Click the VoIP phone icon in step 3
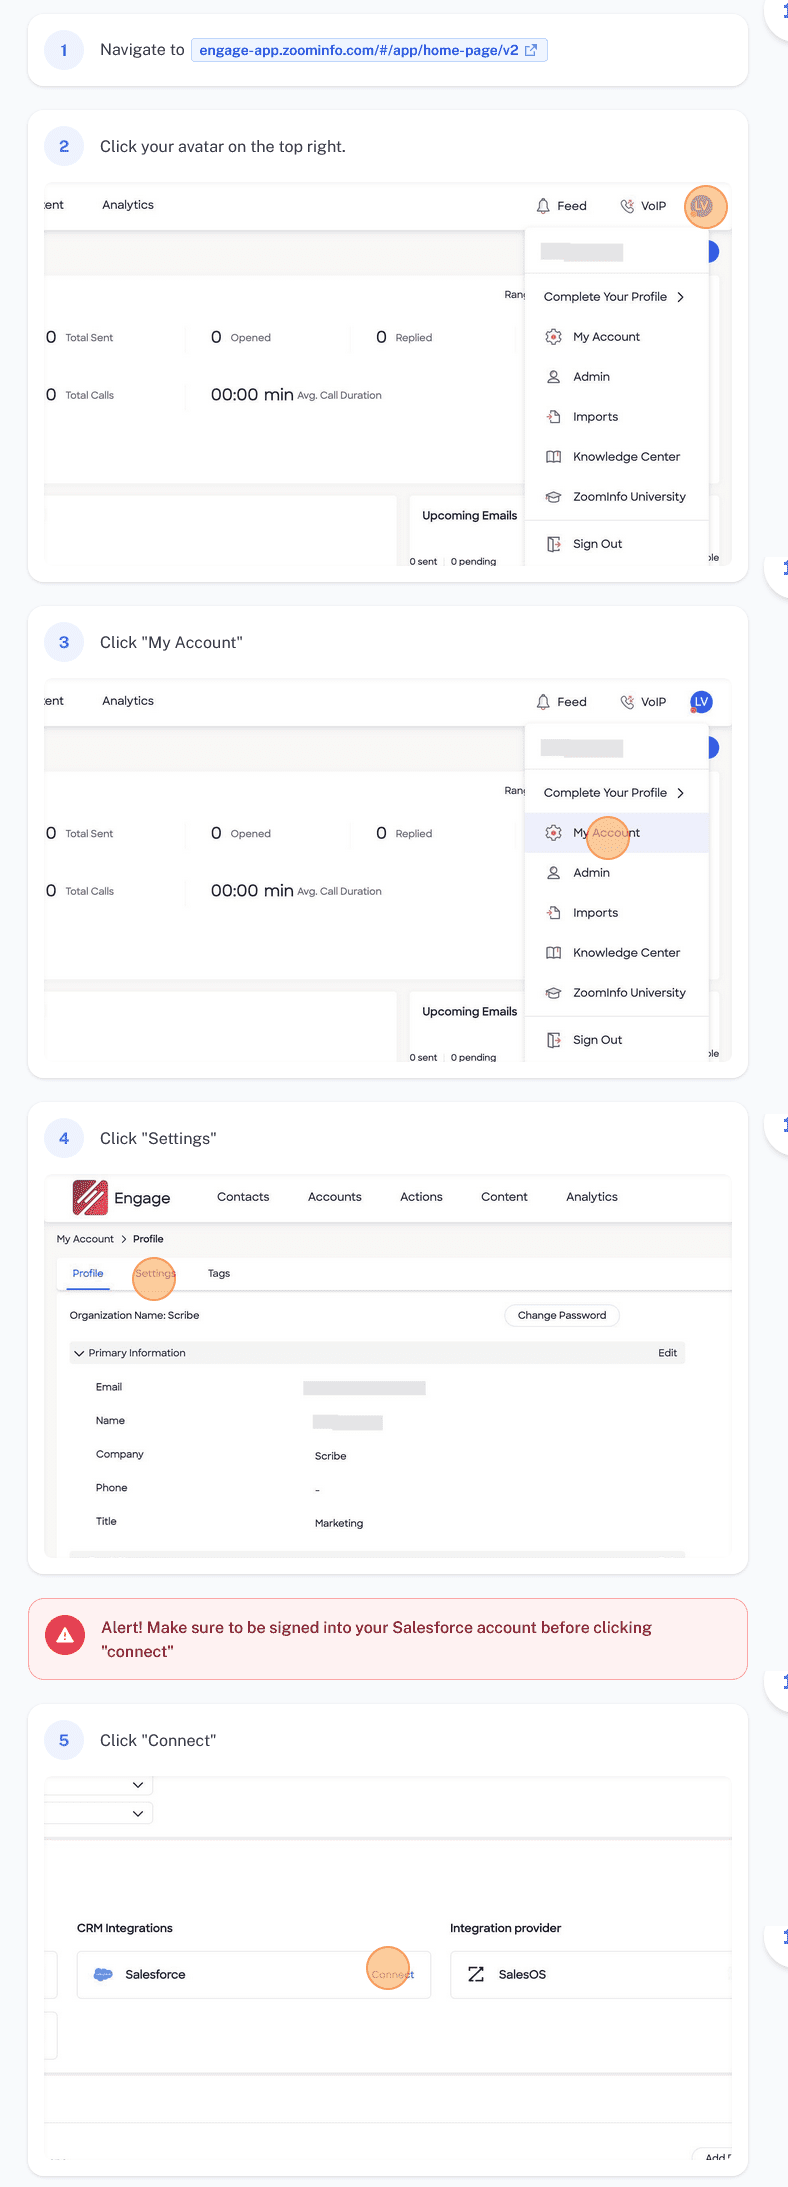The image size is (788, 2187). pos(627,702)
